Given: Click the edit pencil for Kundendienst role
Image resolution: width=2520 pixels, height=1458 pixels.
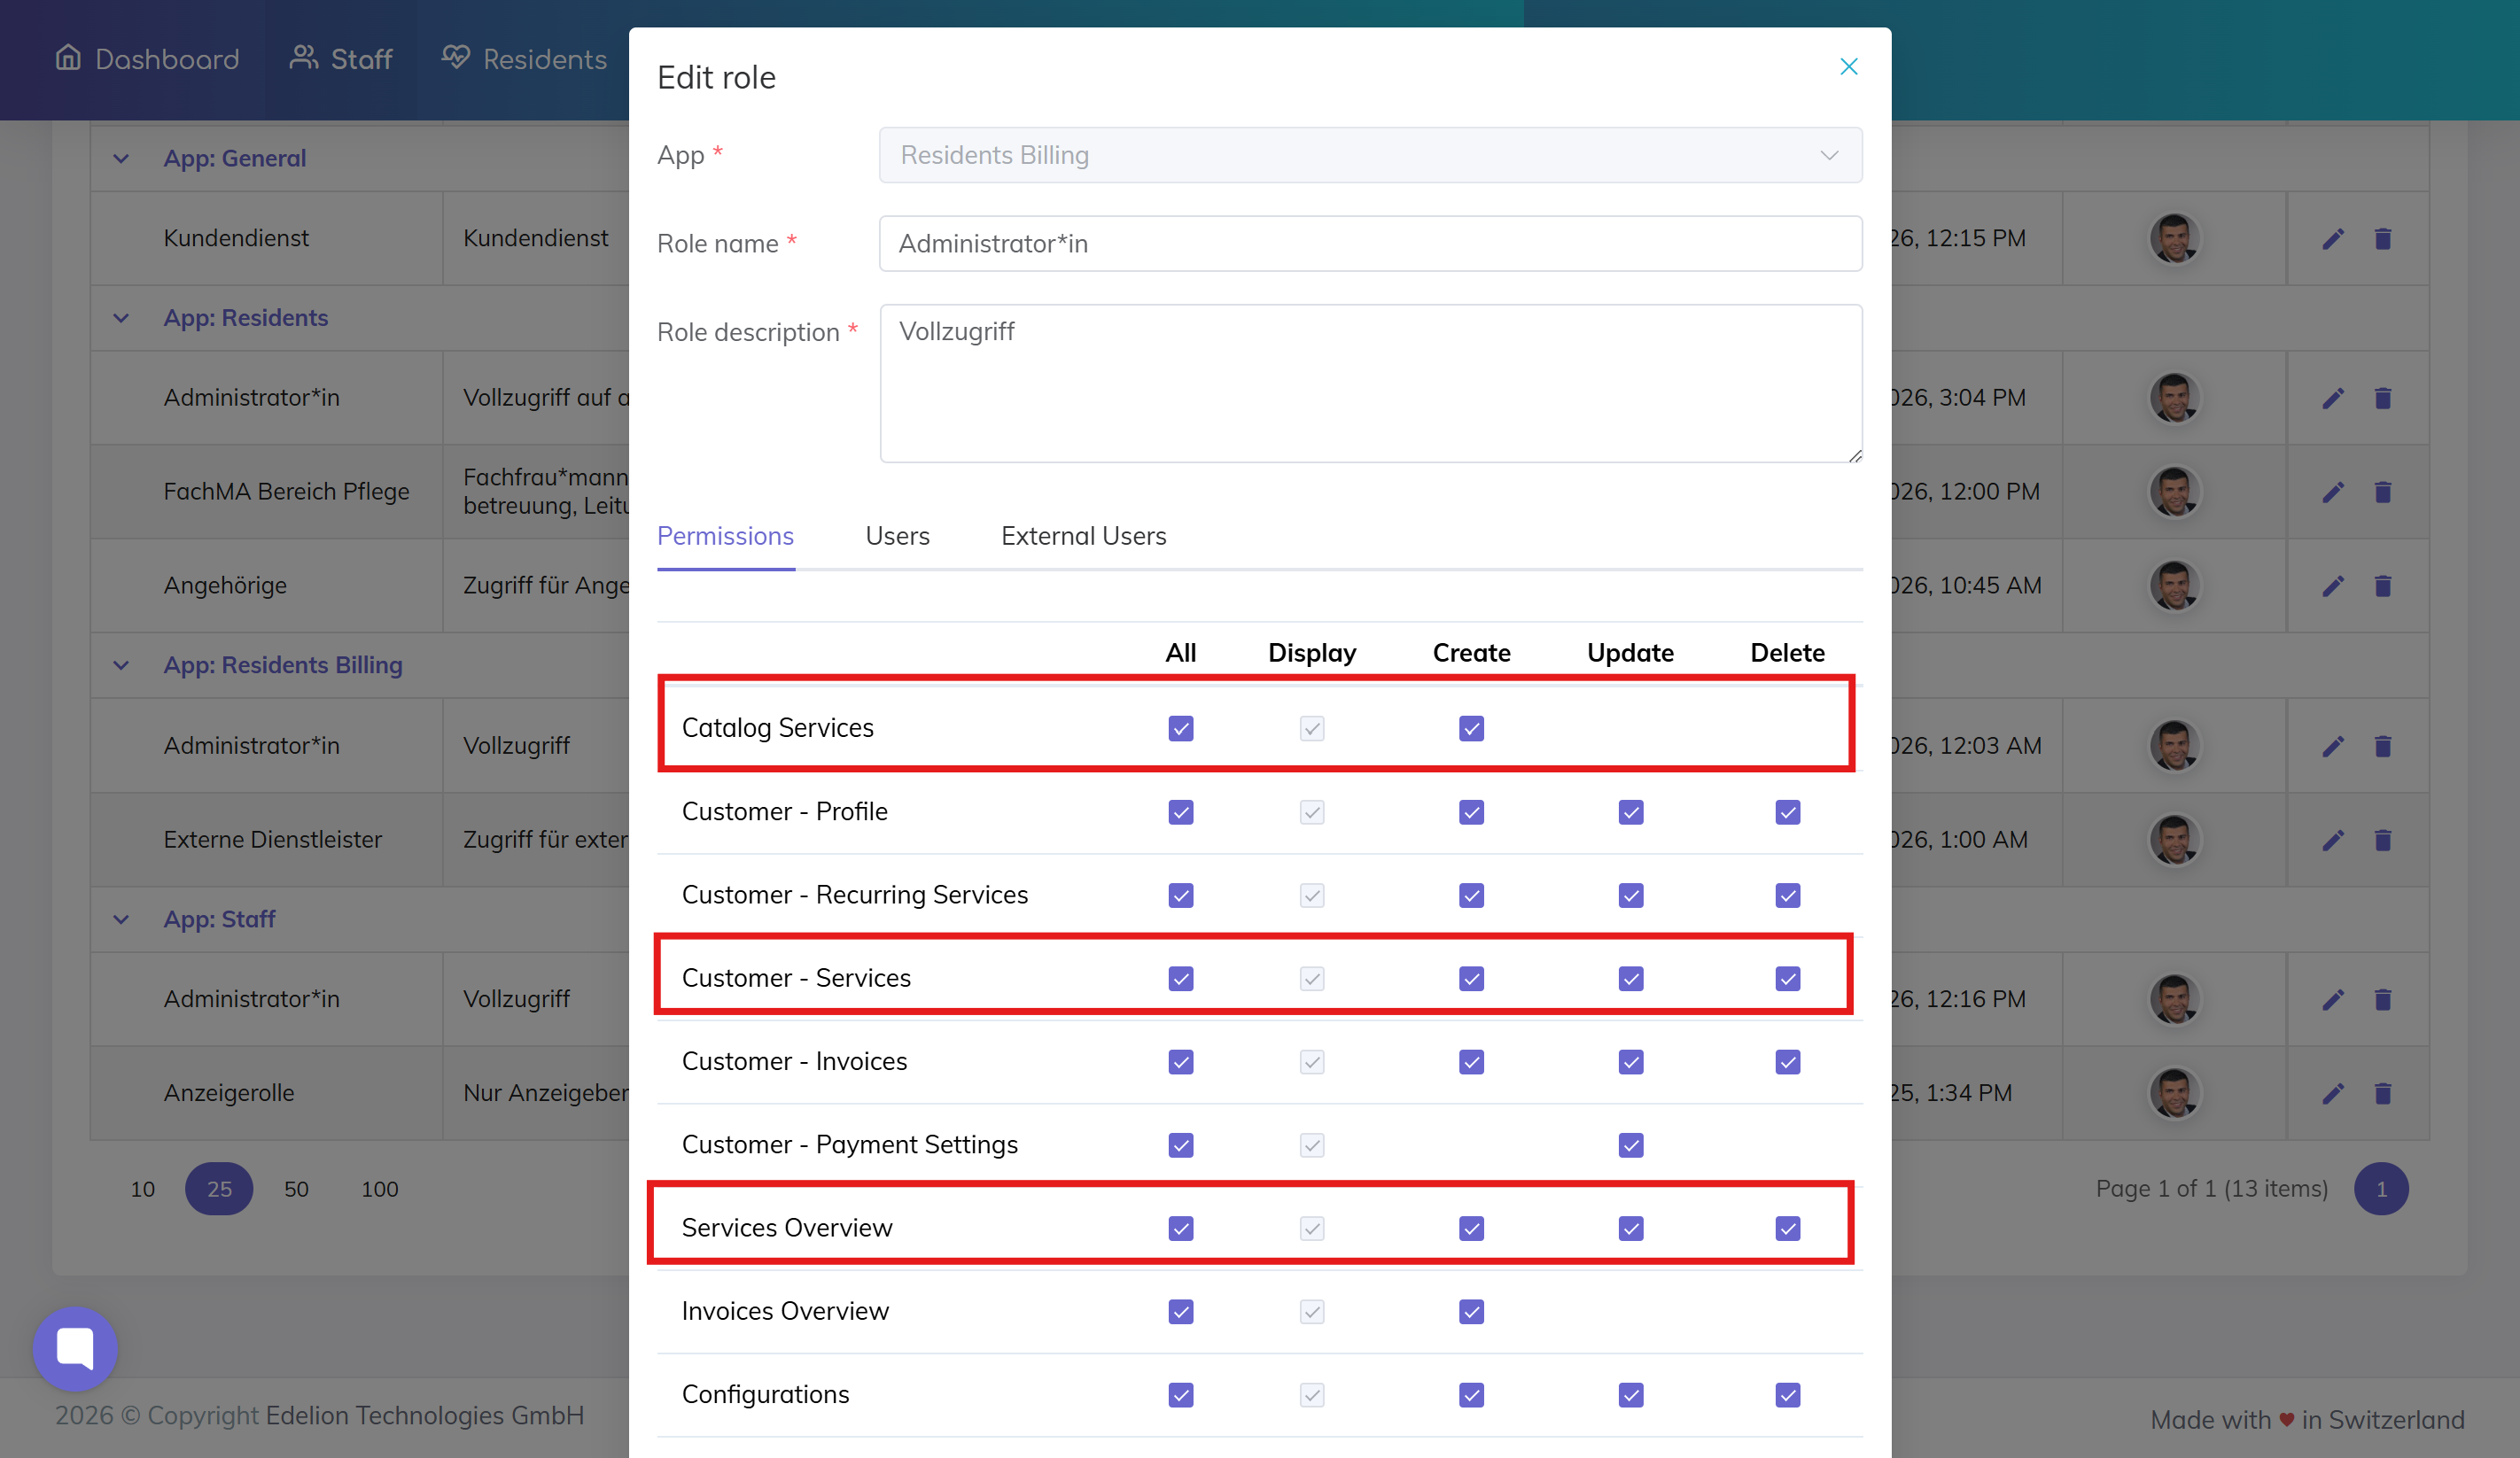Looking at the screenshot, I should point(2332,239).
